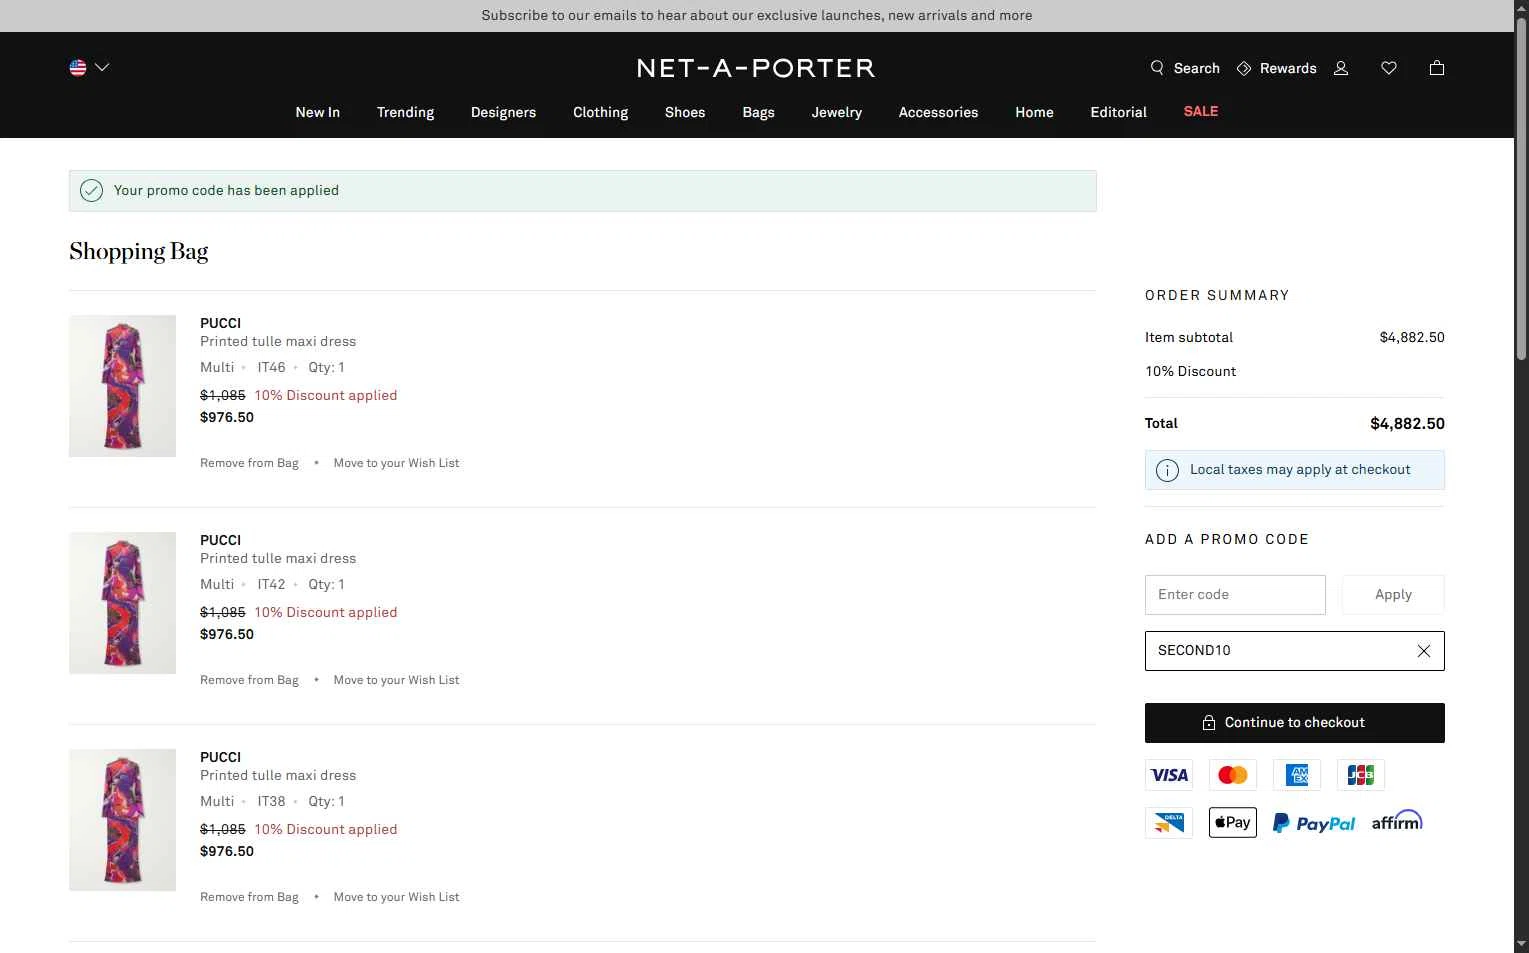Click the JCB payment icon
The width and height of the screenshot is (1529, 953).
[x=1361, y=775]
